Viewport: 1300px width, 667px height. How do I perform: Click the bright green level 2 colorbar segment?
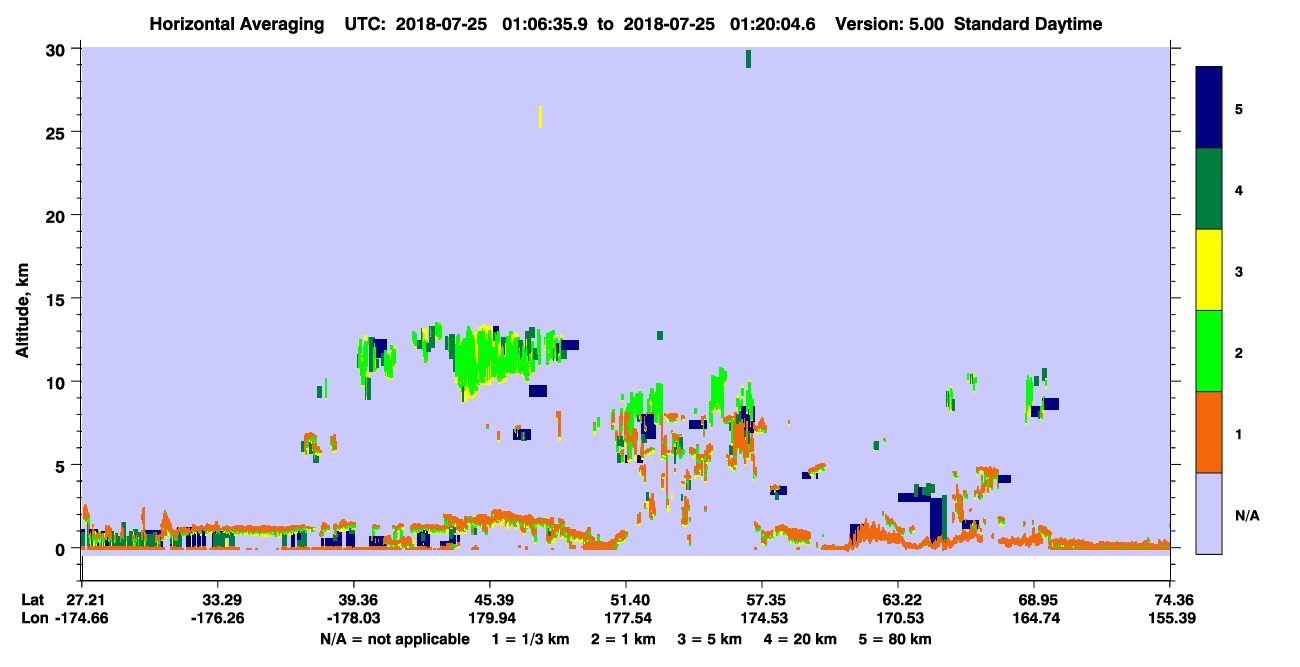[1209, 351]
